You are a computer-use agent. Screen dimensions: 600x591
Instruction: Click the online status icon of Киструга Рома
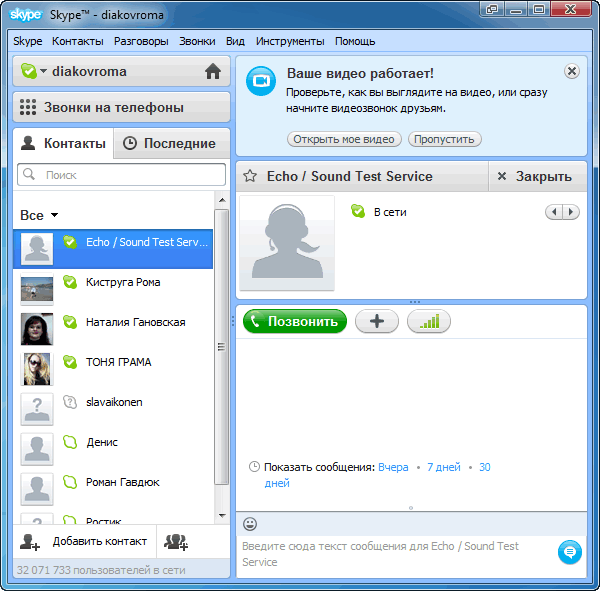tap(70, 282)
